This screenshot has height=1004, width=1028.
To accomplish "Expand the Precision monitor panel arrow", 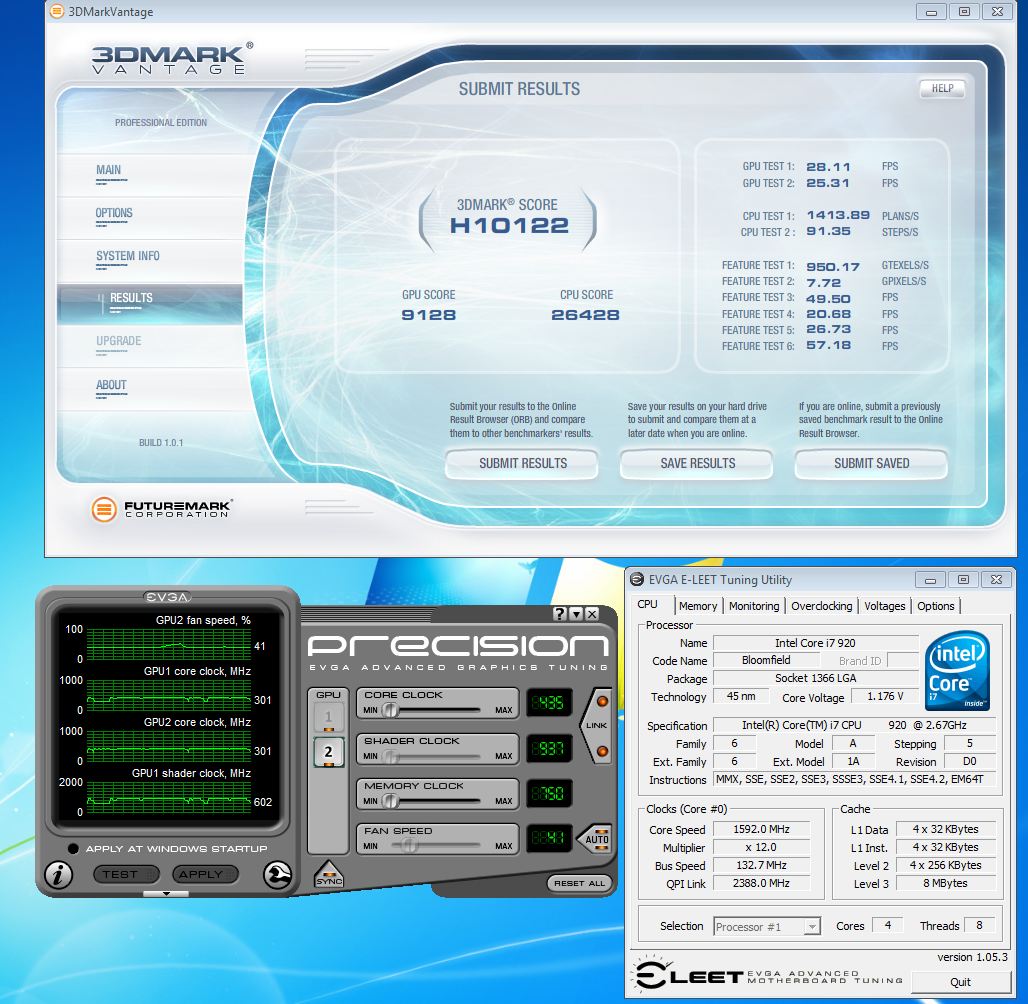I will [x=166, y=893].
